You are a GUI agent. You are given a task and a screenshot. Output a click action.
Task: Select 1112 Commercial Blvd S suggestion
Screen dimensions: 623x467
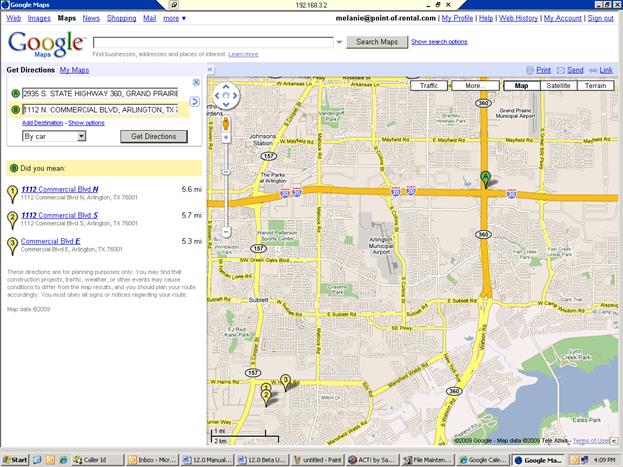click(59, 215)
